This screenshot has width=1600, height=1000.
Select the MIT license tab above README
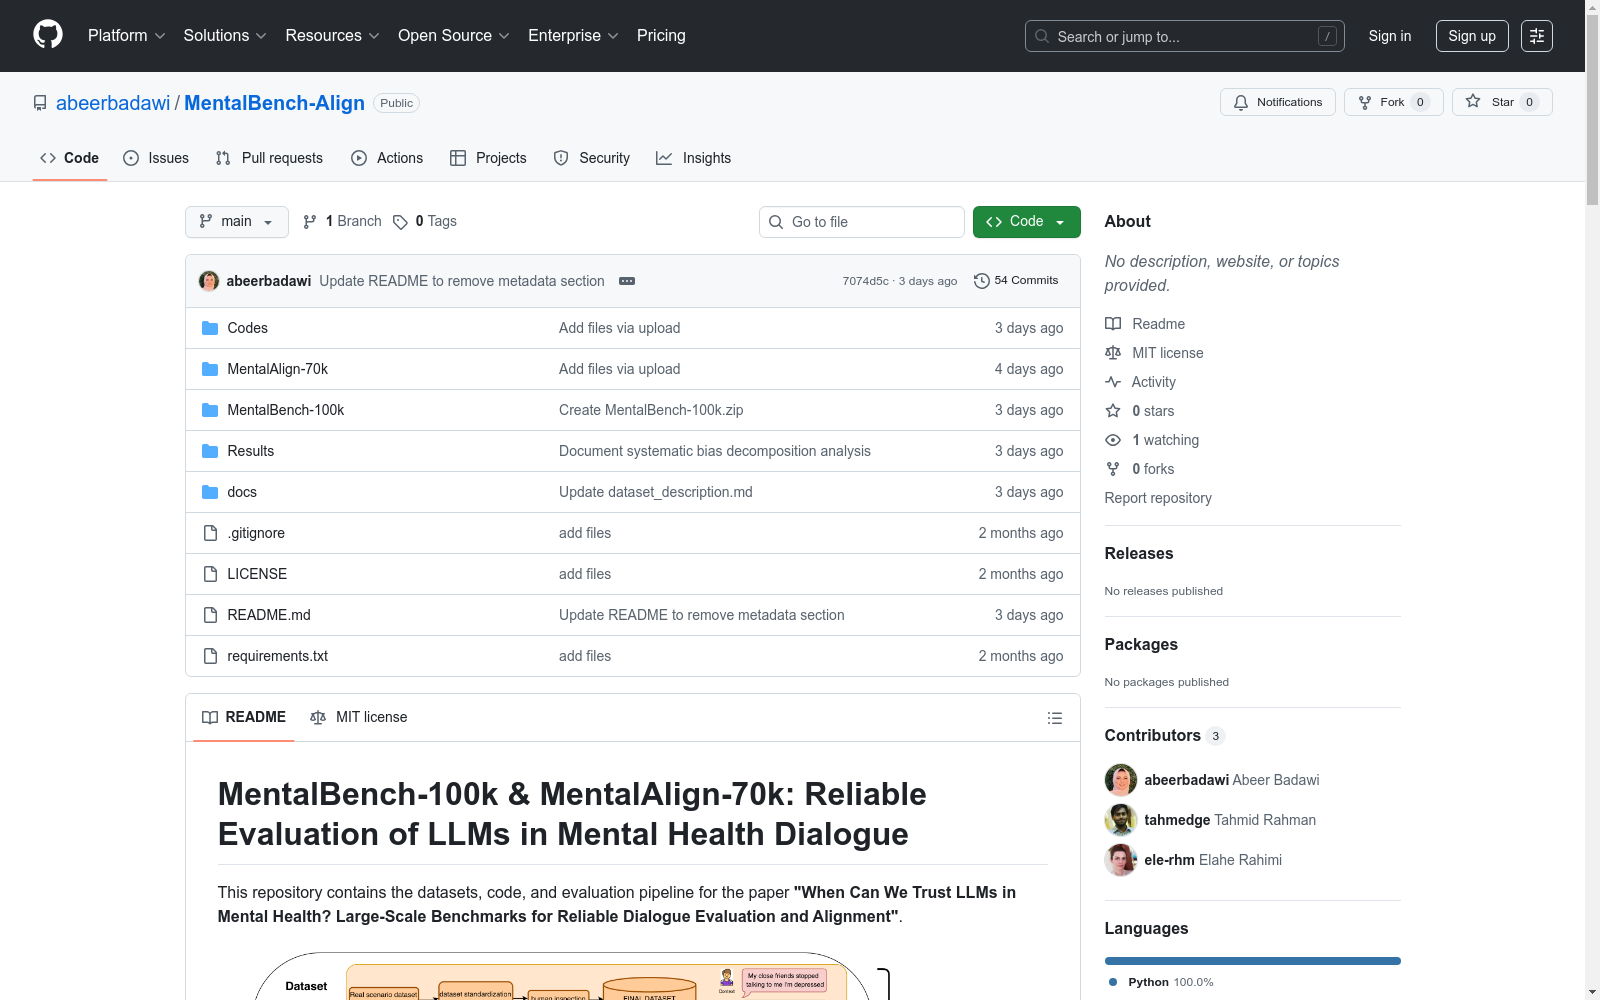point(359,717)
